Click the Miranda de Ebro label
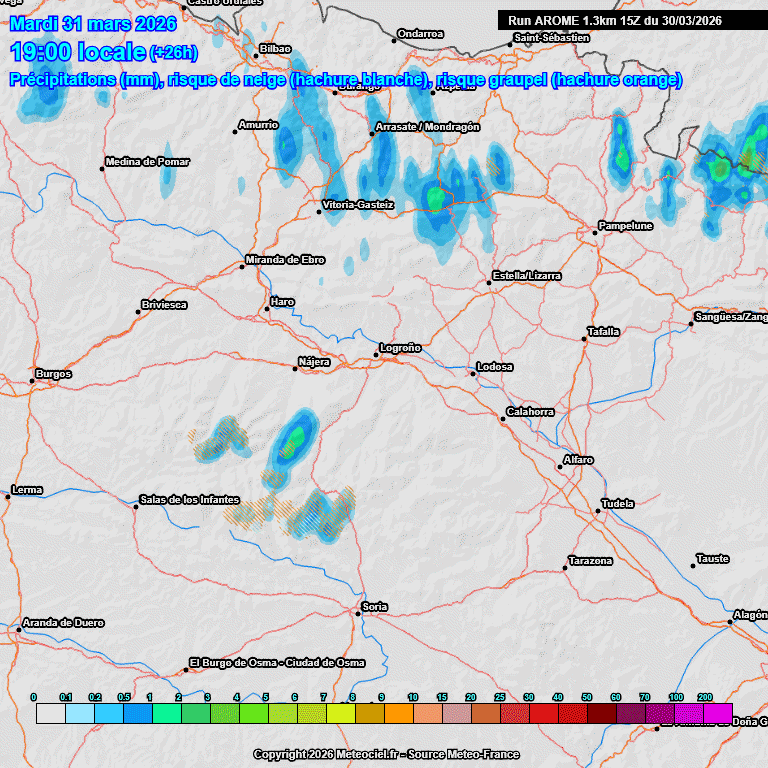This screenshot has height=768, width=768. [285, 260]
